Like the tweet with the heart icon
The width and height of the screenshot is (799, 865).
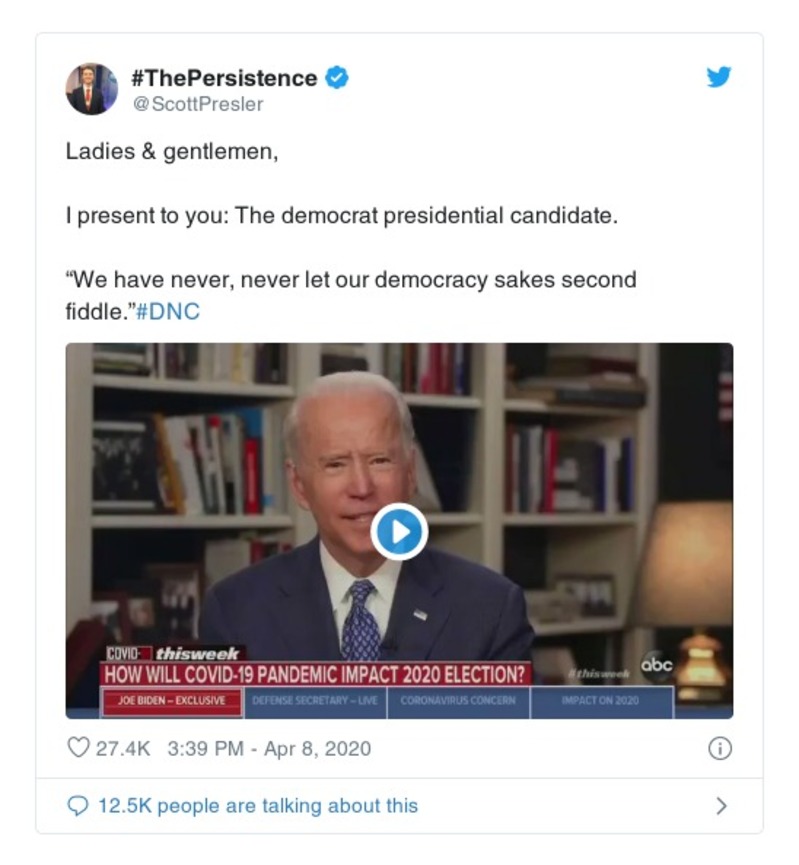click(x=78, y=748)
